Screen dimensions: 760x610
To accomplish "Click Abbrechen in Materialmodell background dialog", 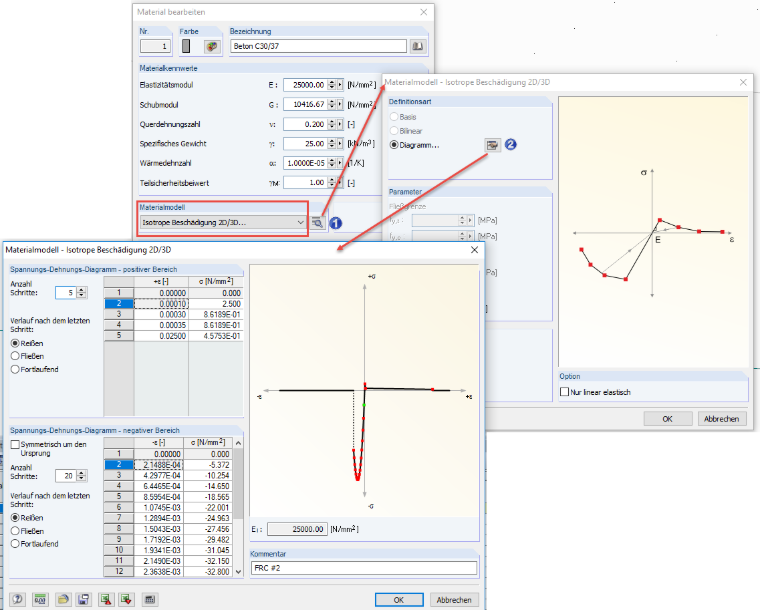I will tap(722, 419).
